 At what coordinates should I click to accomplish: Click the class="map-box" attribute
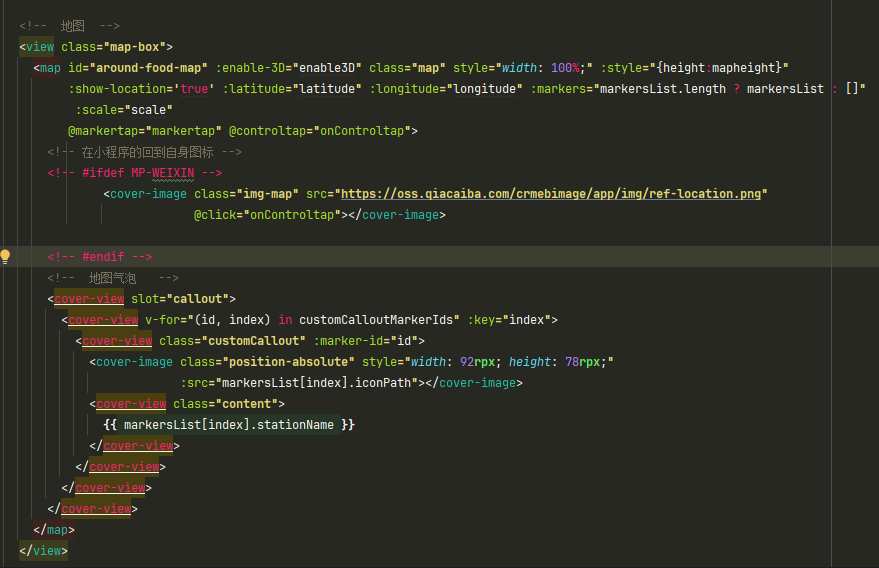click(x=114, y=47)
